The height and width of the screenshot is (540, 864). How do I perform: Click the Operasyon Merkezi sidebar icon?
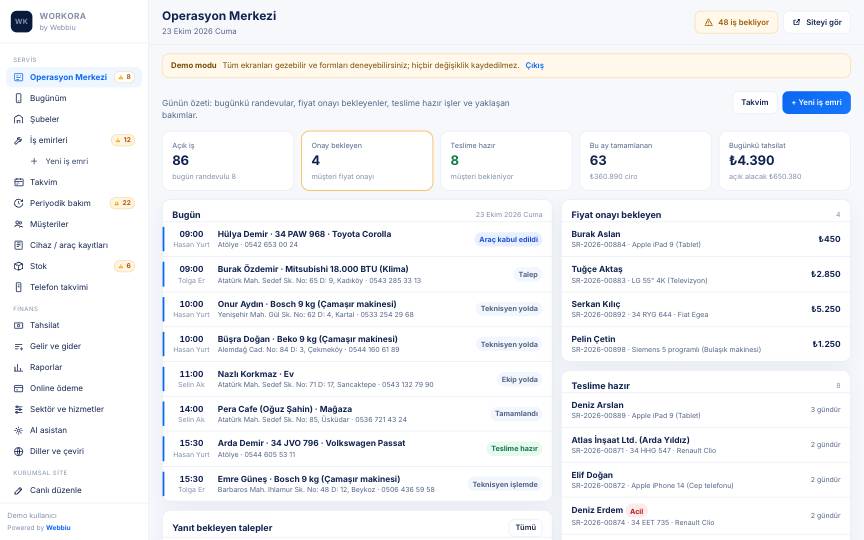(x=18, y=77)
